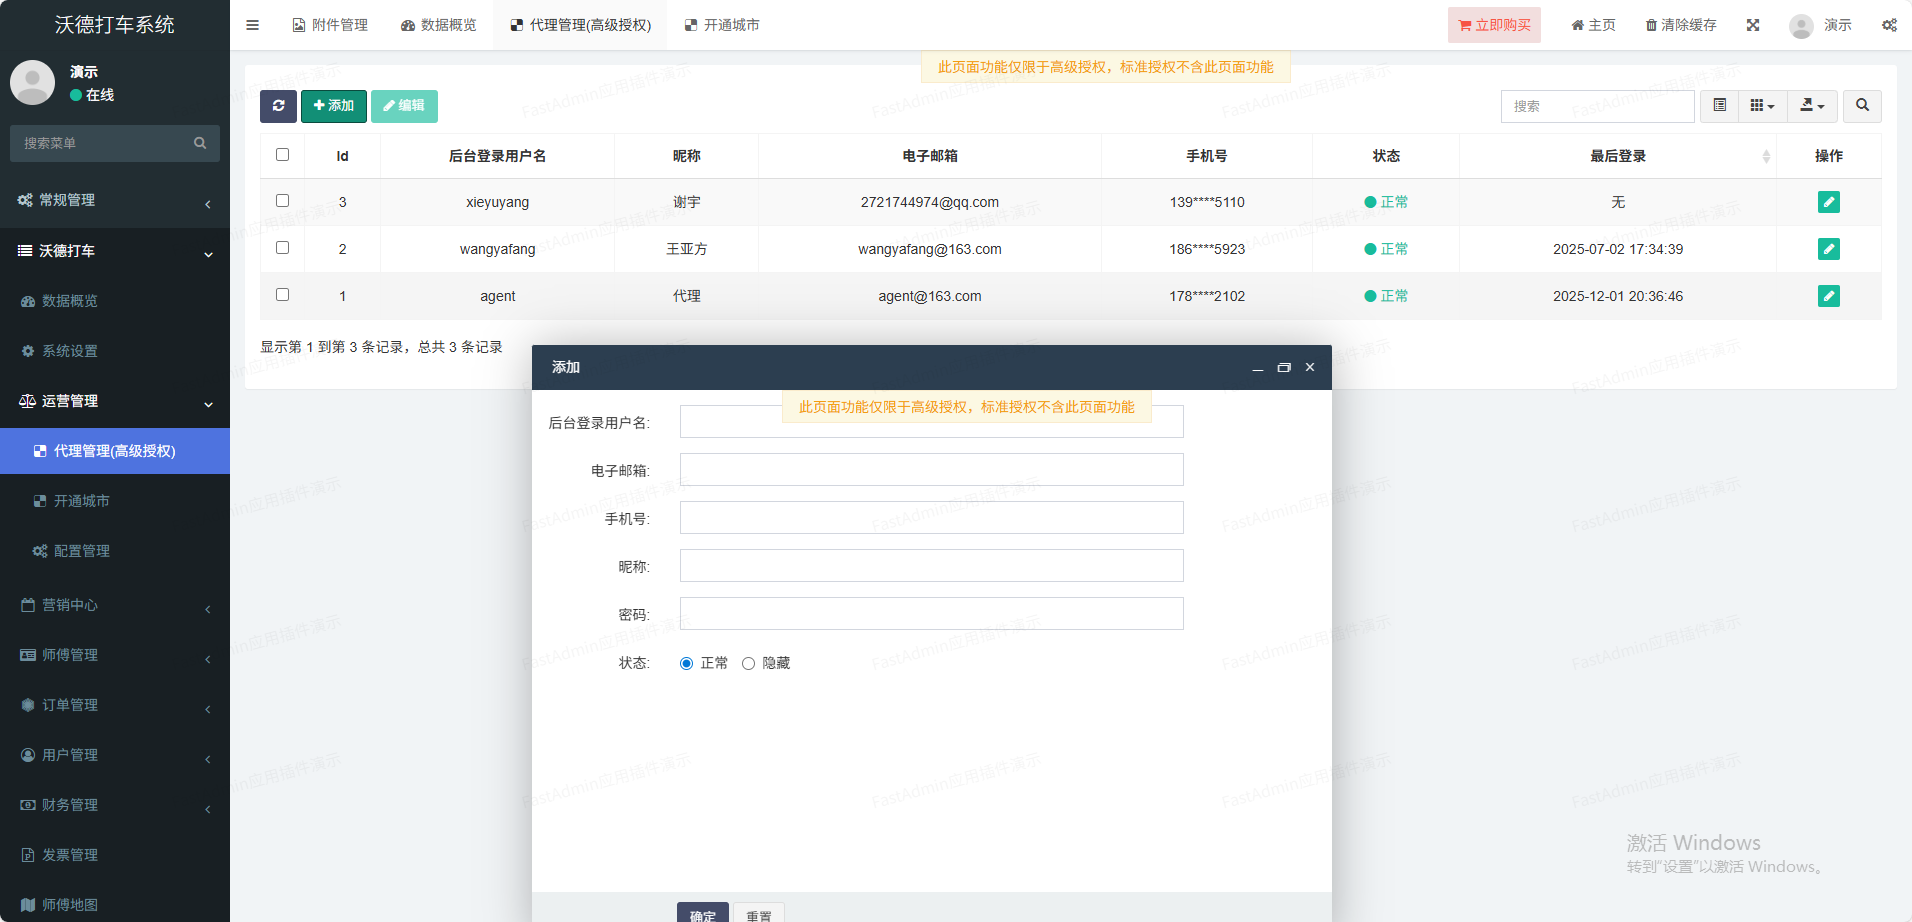Click the 电子邮箱 input field in dialog
1912x922 pixels.
(x=931, y=470)
